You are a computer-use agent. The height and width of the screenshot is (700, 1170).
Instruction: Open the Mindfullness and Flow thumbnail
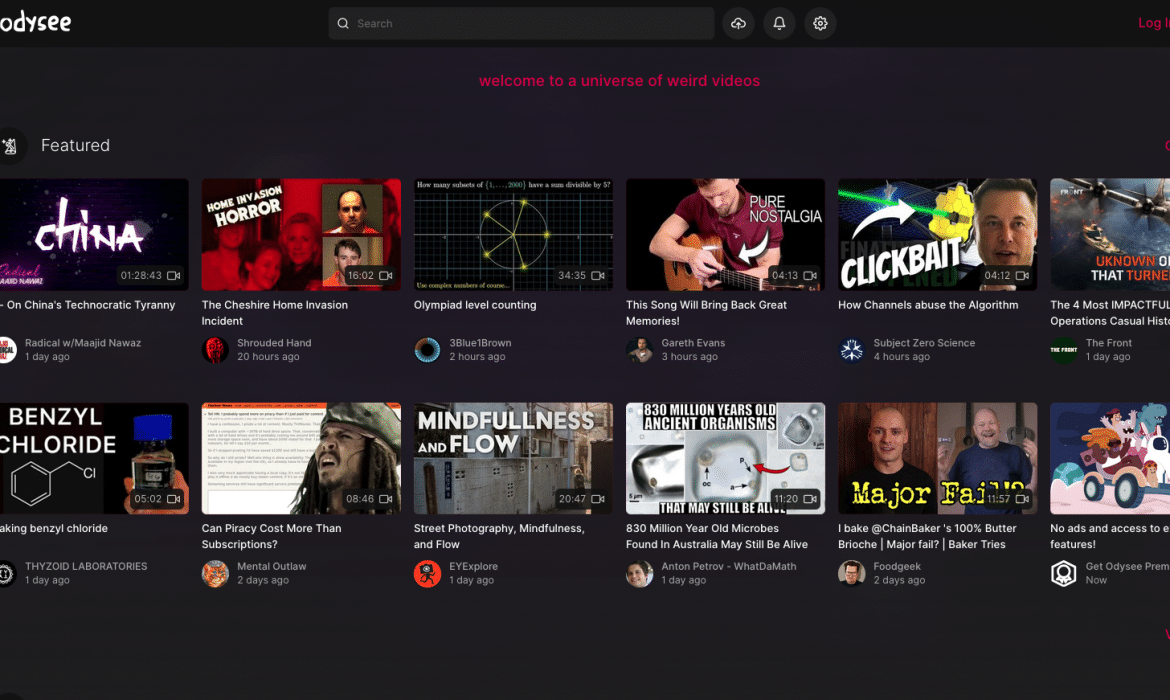pyautogui.click(x=513, y=458)
